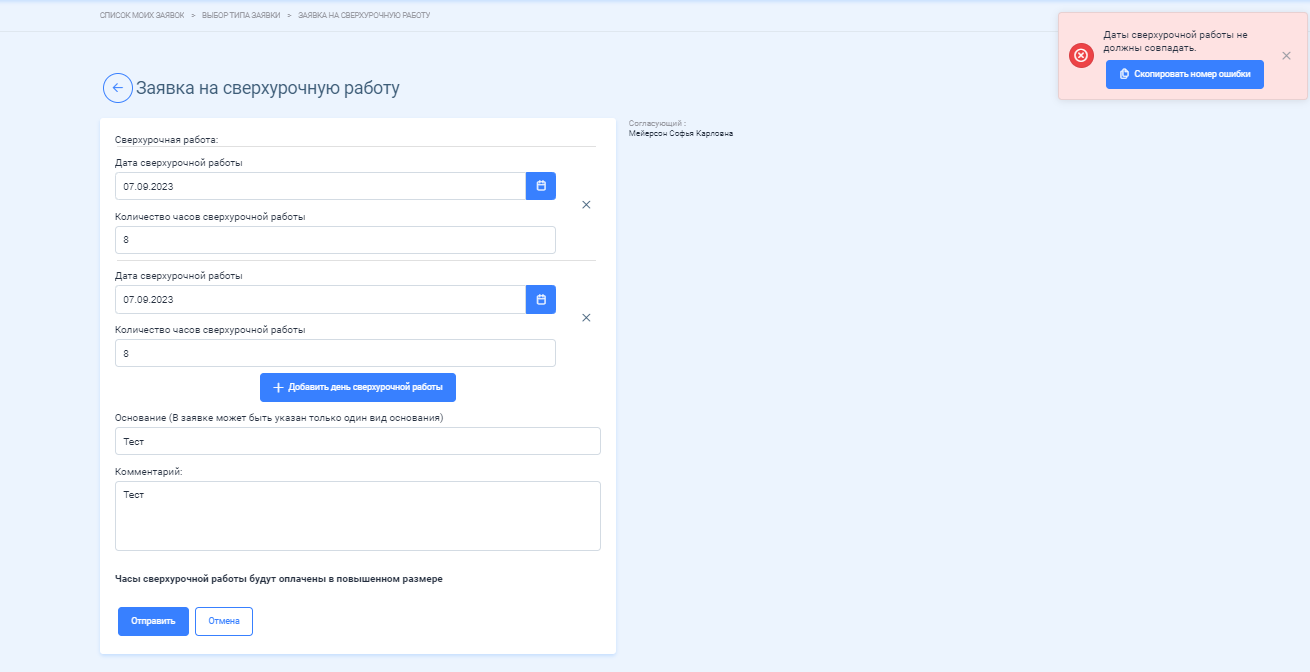
Task: Dismiss the red error notification
Action: pyautogui.click(x=1287, y=56)
